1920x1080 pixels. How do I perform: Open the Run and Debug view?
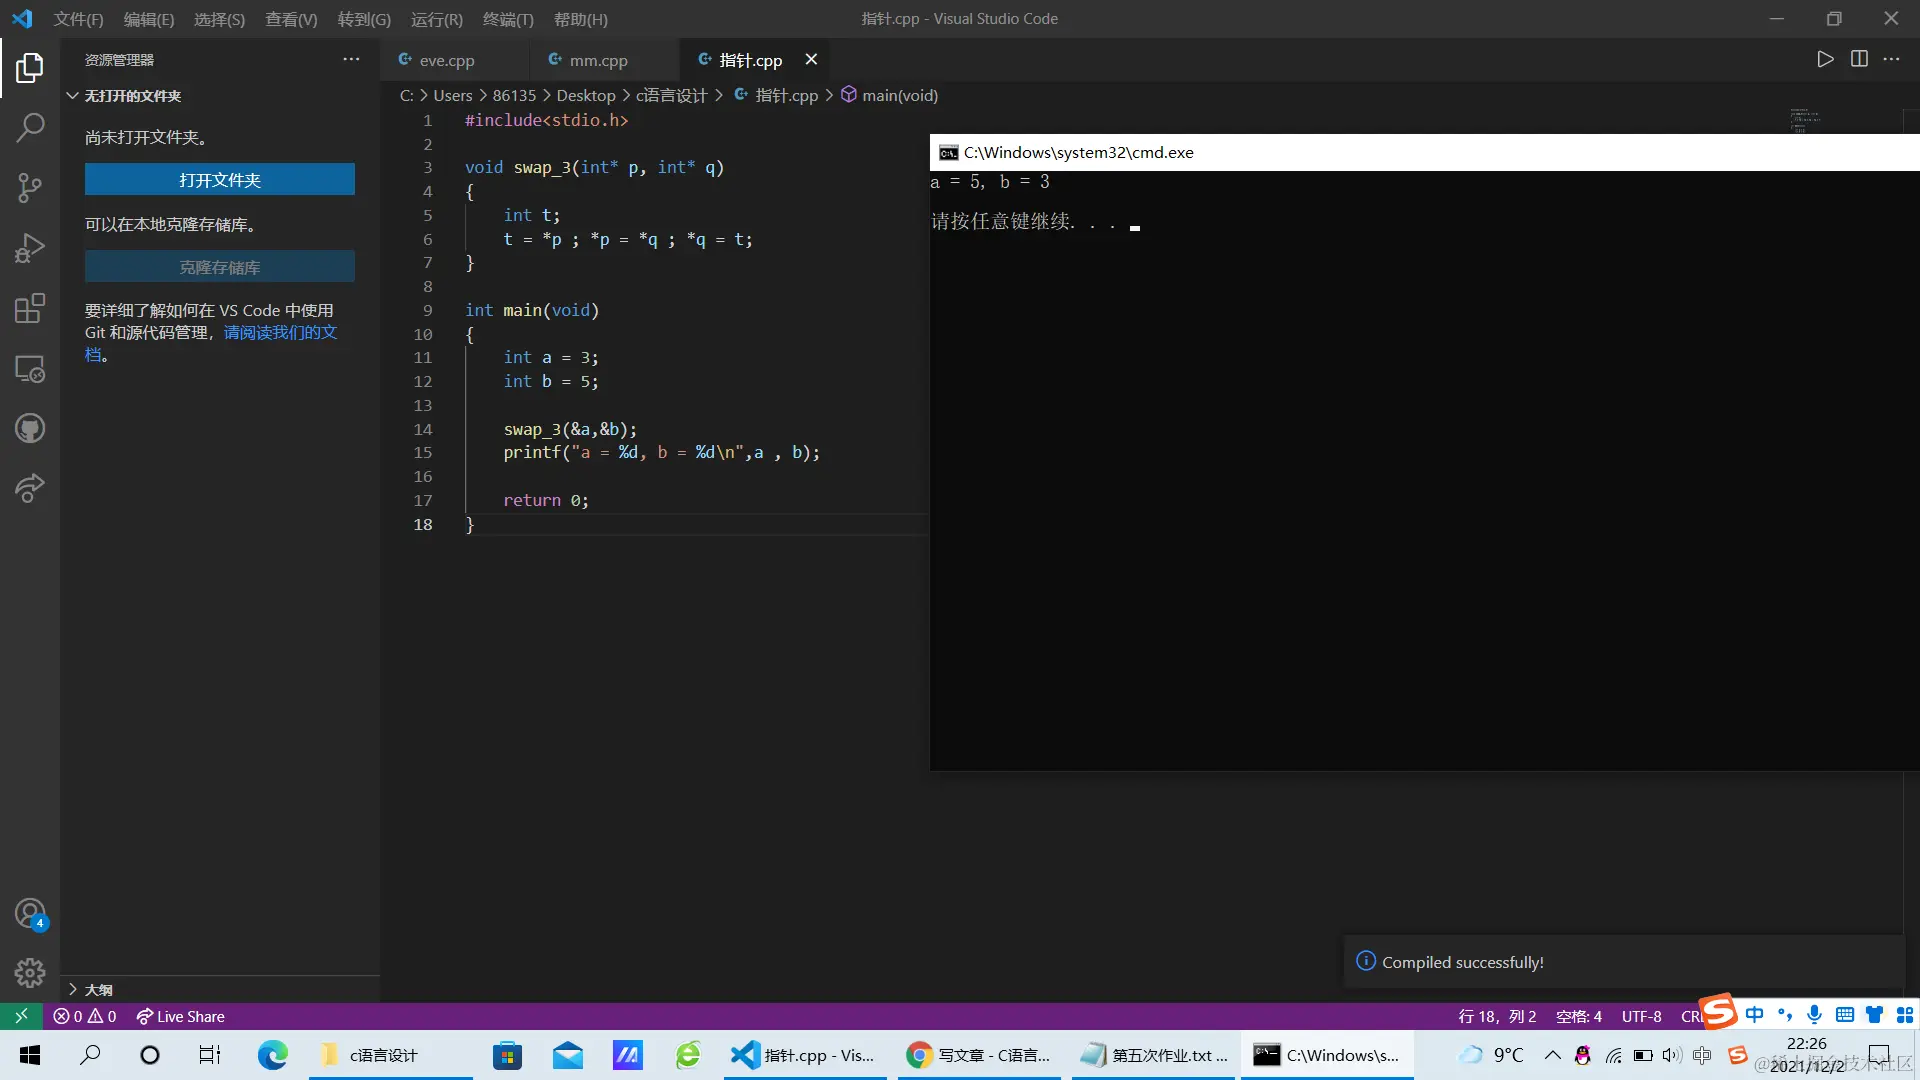coord(30,247)
